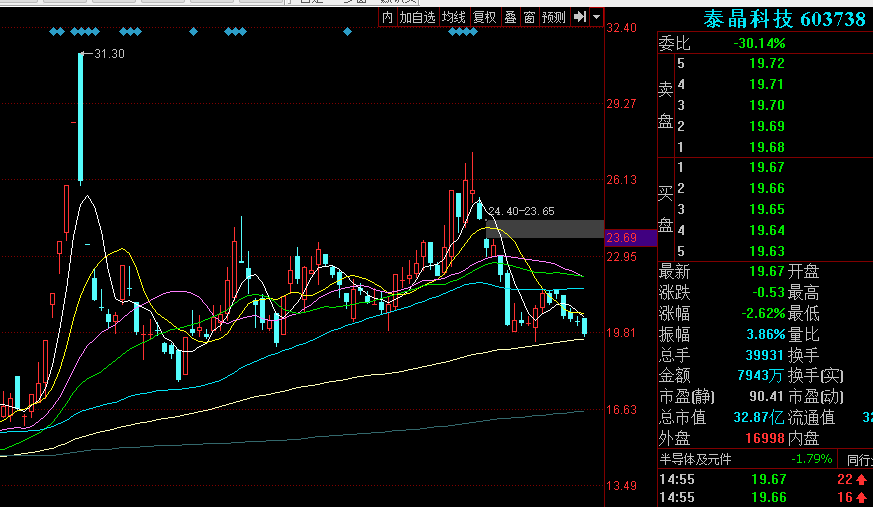This screenshot has width=873, height=507.
Task: Open the toolbar dropdown arrow
Action: [597, 17]
